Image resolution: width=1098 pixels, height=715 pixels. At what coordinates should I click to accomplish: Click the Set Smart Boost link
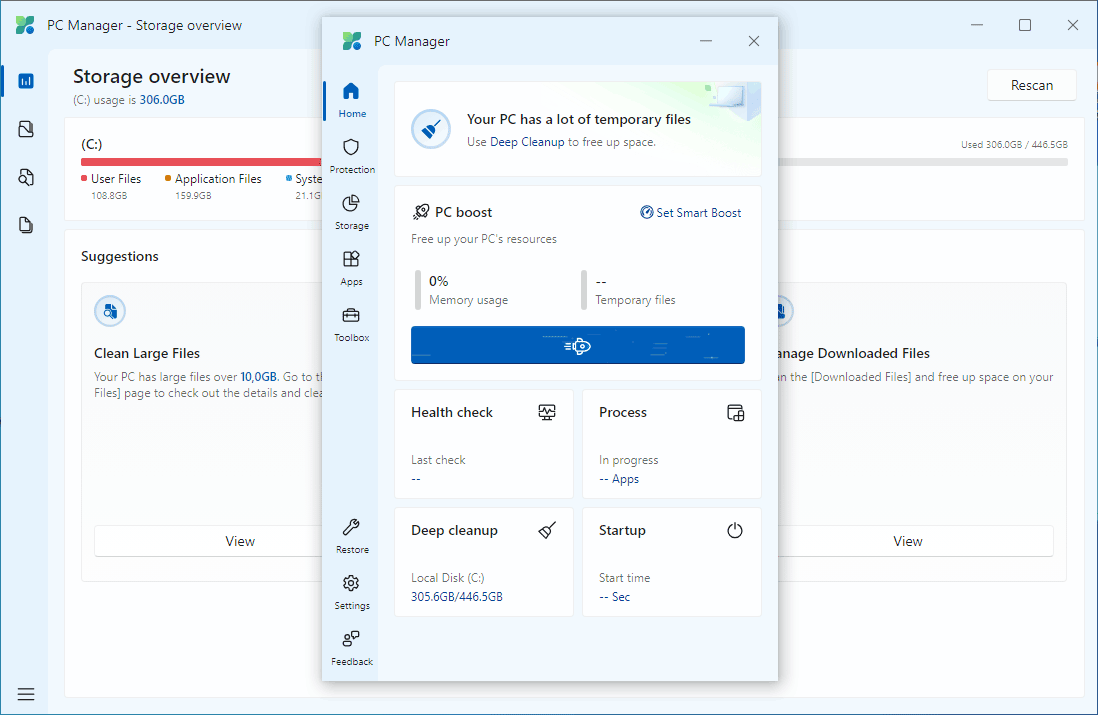coord(691,213)
